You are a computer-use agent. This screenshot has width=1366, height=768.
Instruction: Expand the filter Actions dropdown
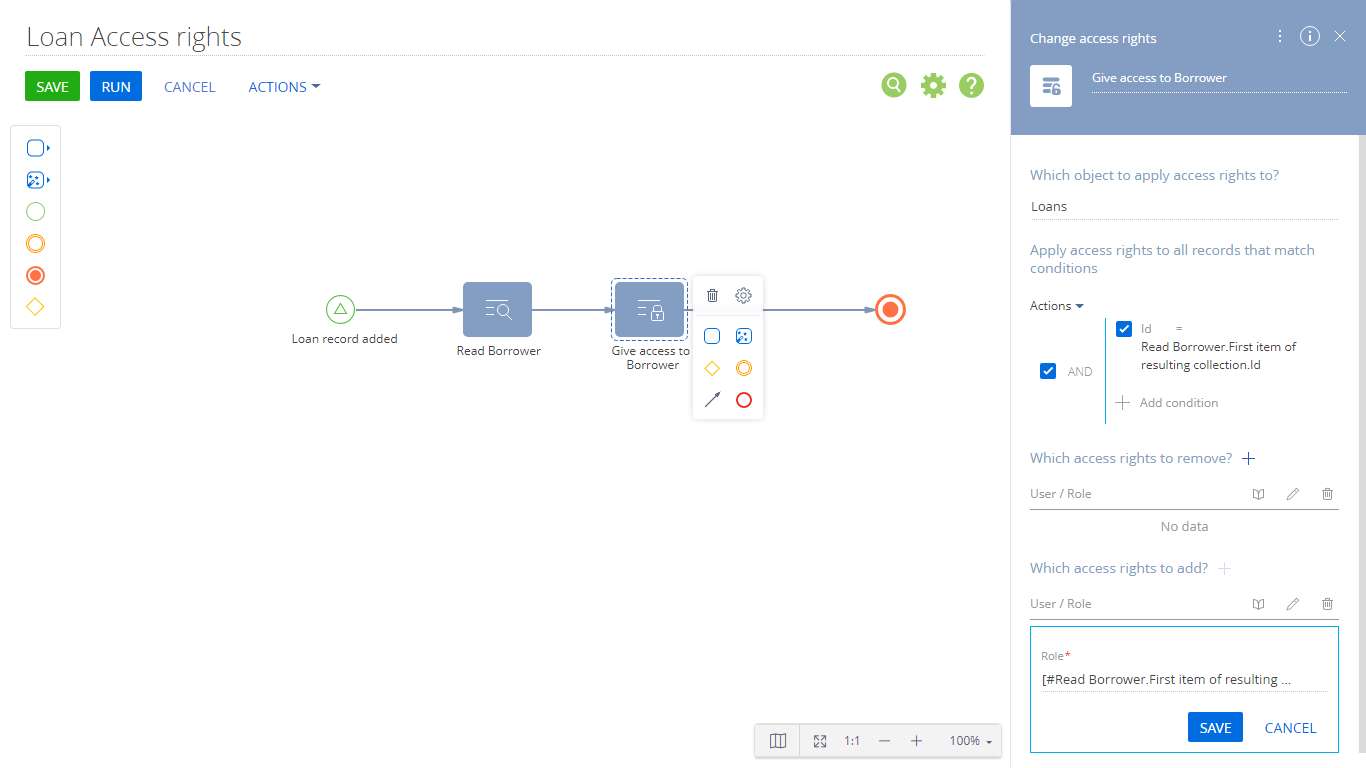(x=1057, y=306)
